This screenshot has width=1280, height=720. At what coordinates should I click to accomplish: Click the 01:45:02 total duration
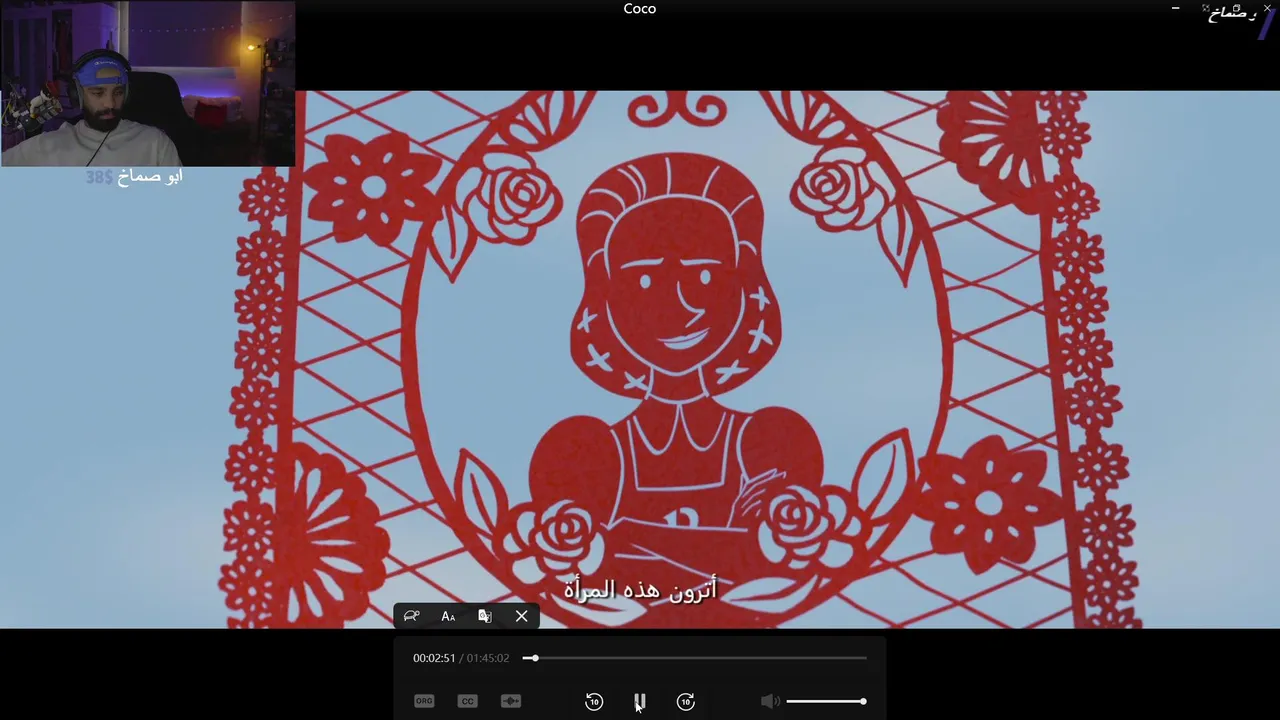point(488,658)
